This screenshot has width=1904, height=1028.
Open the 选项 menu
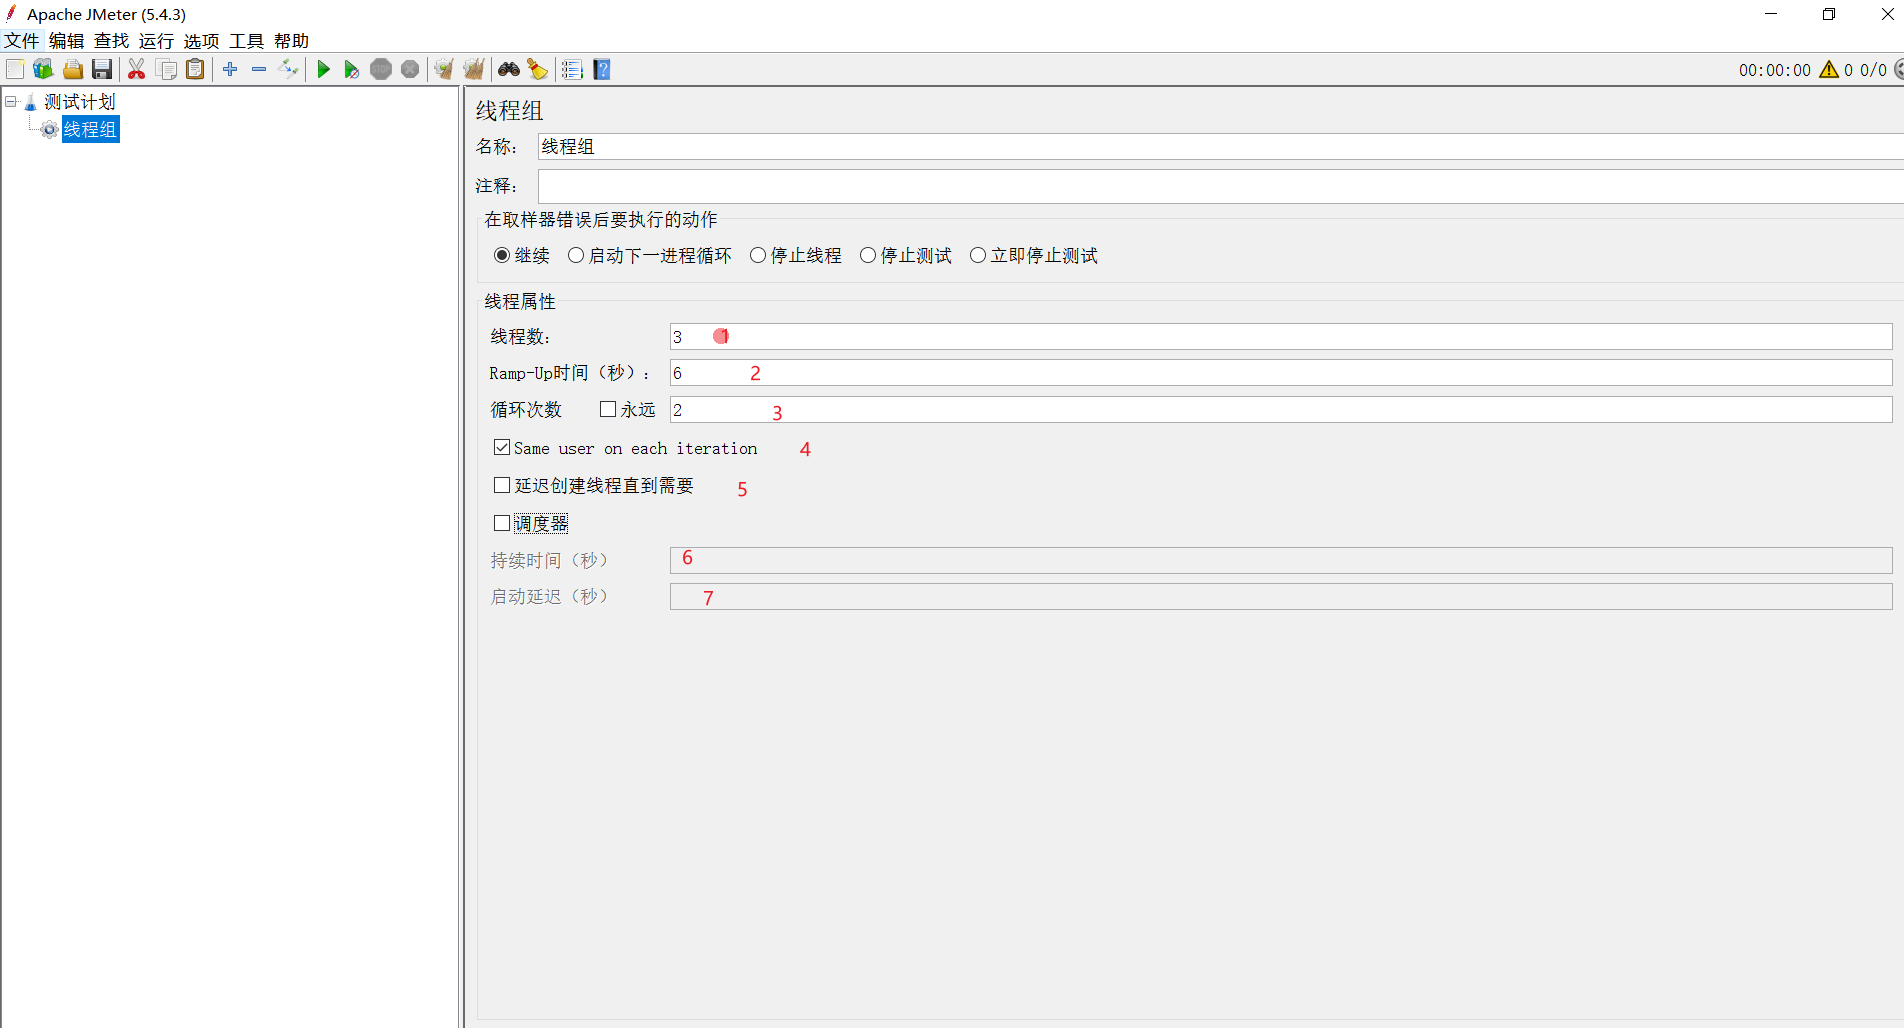[201, 41]
